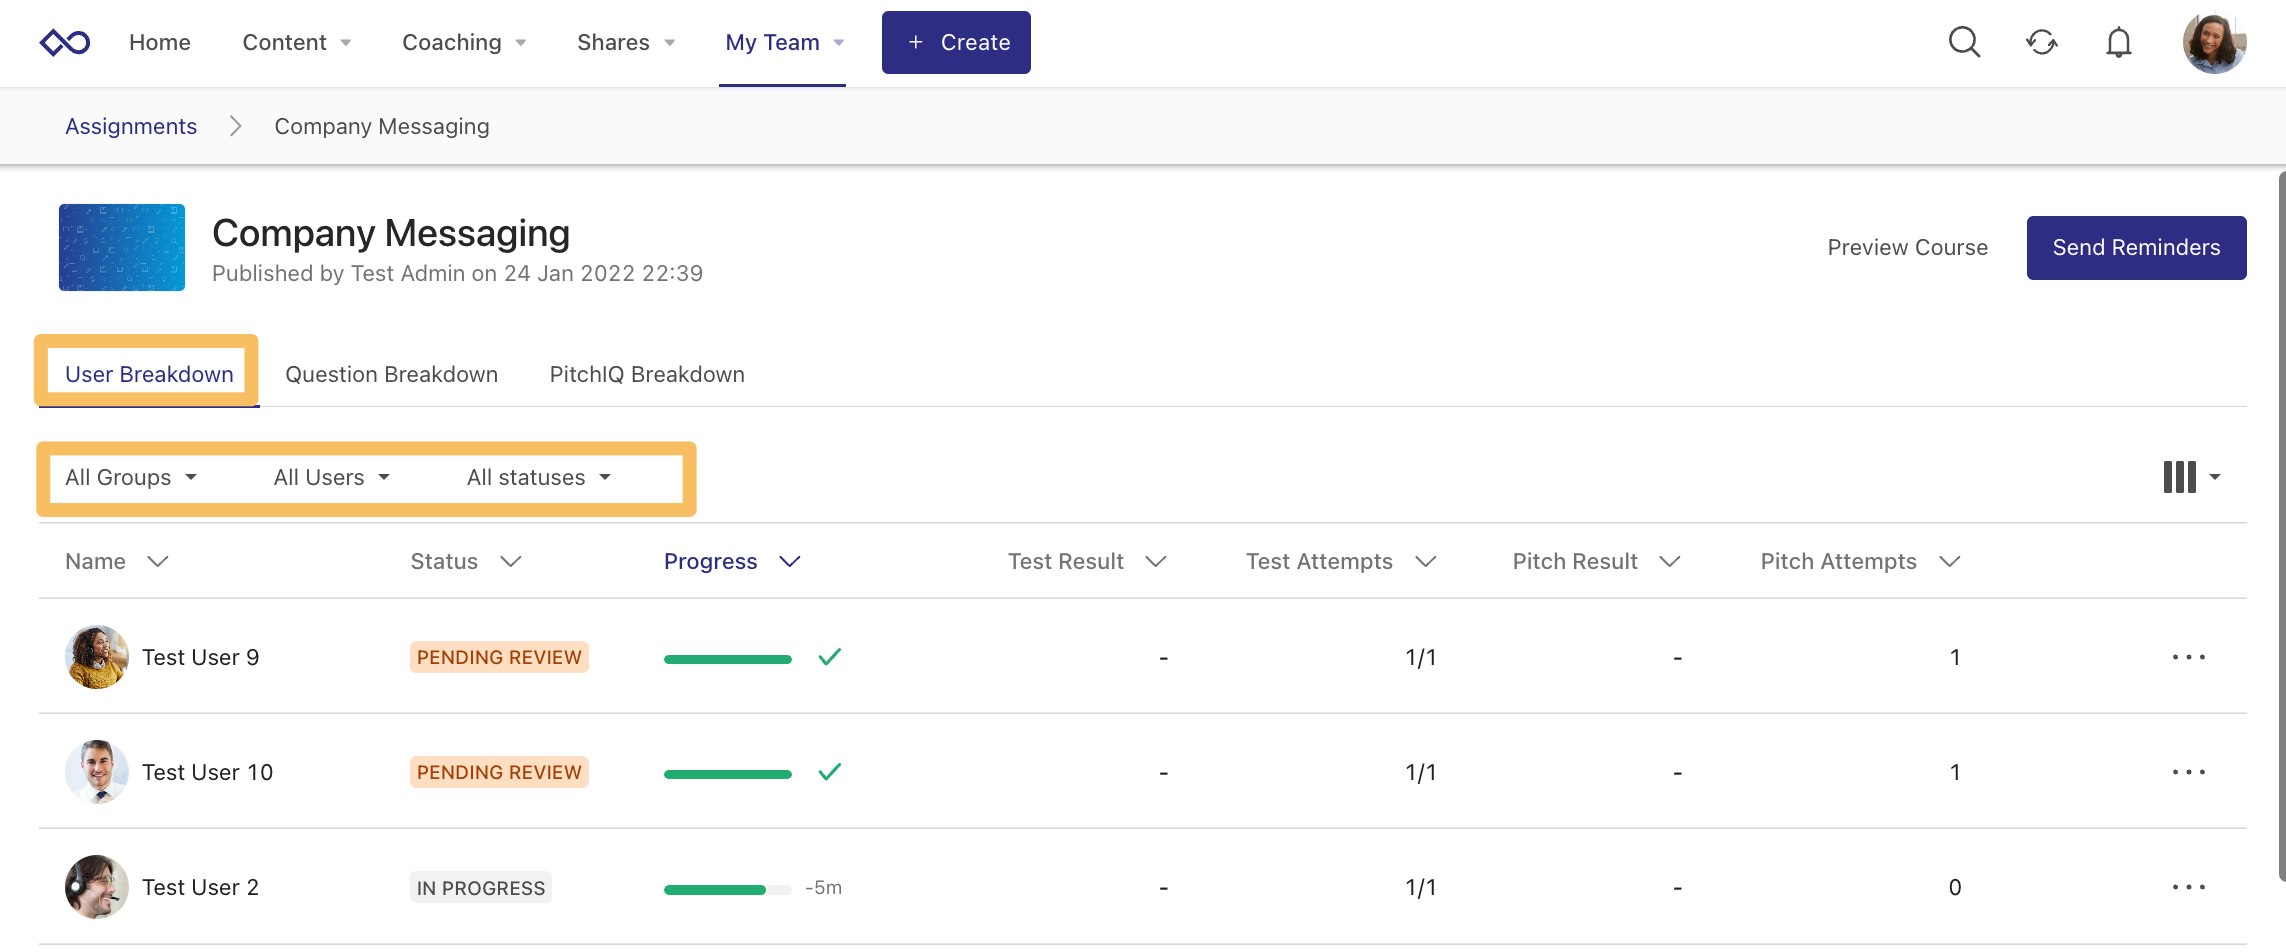Screen dimensions: 2286x952
Task: Click Test User 2's progress bar
Action: point(728,889)
